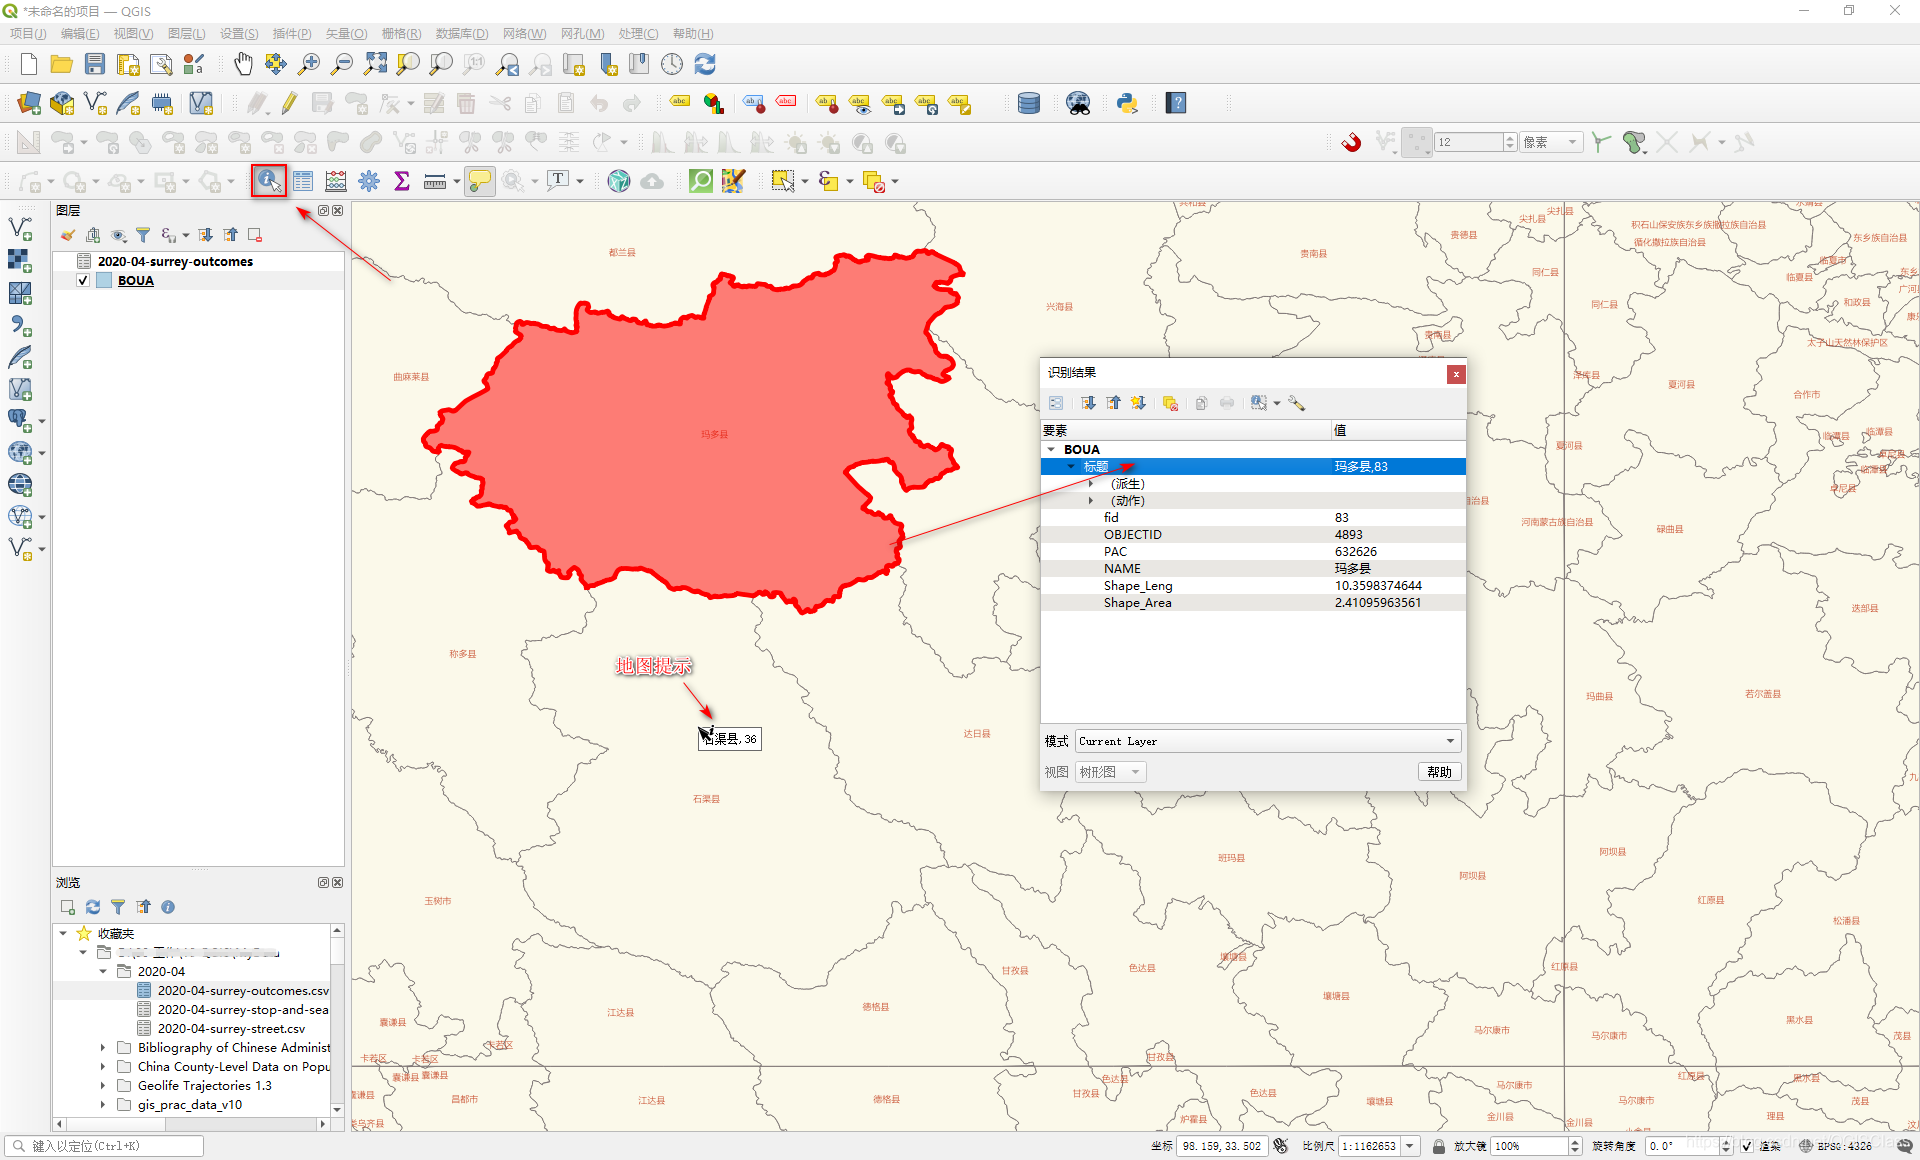Uncheck the BOUA layer visibility checkbox

click(84, 281)
